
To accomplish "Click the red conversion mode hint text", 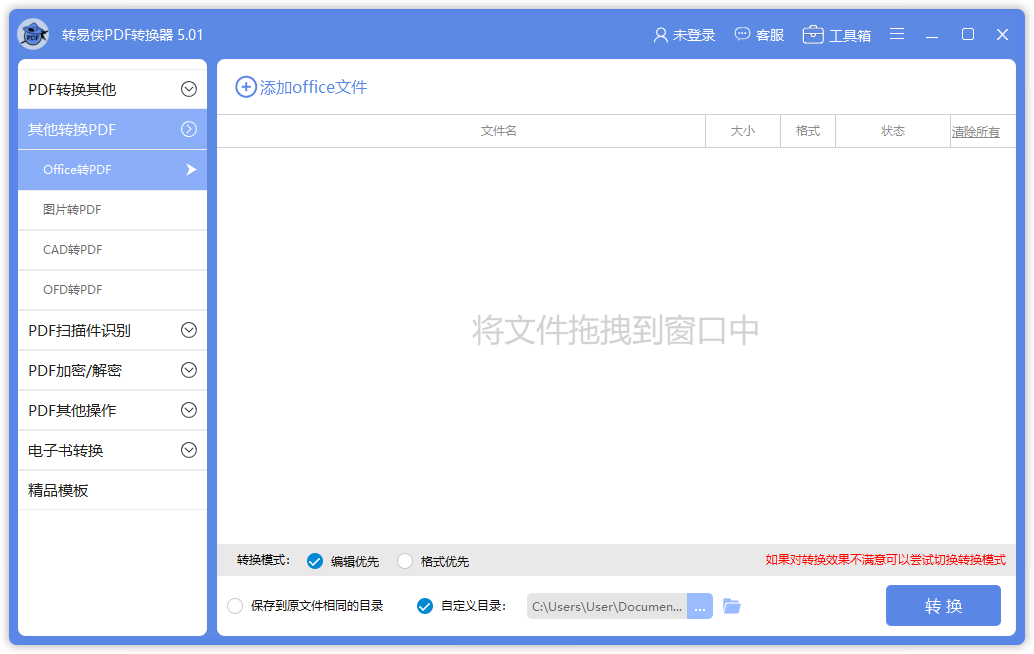I will click(x=886, y=560).
